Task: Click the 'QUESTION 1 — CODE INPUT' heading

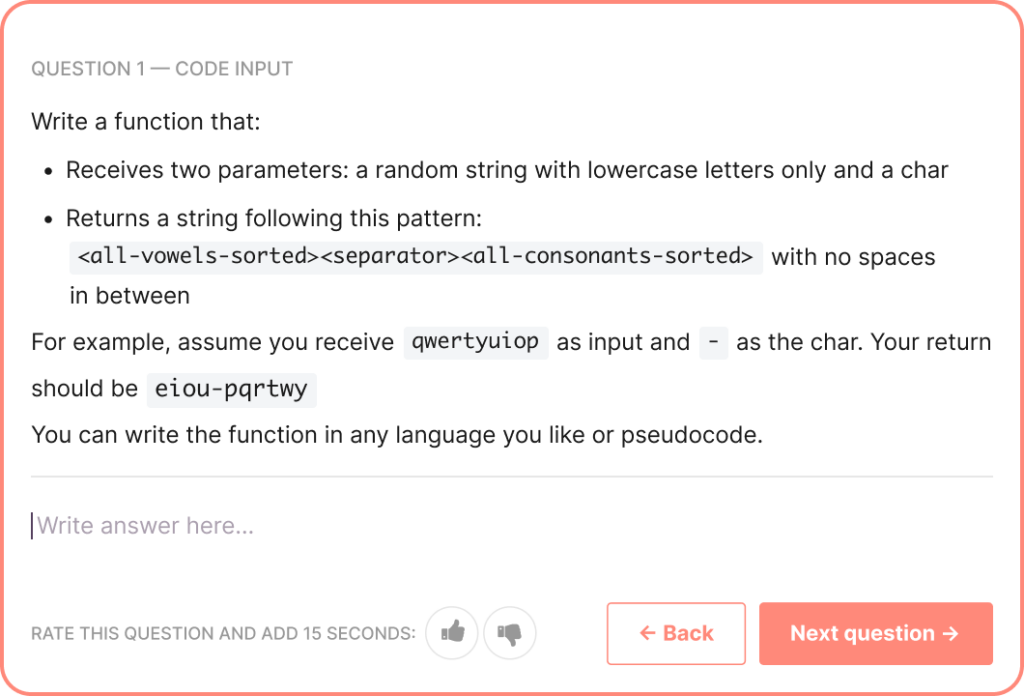Action: point(162,69)
